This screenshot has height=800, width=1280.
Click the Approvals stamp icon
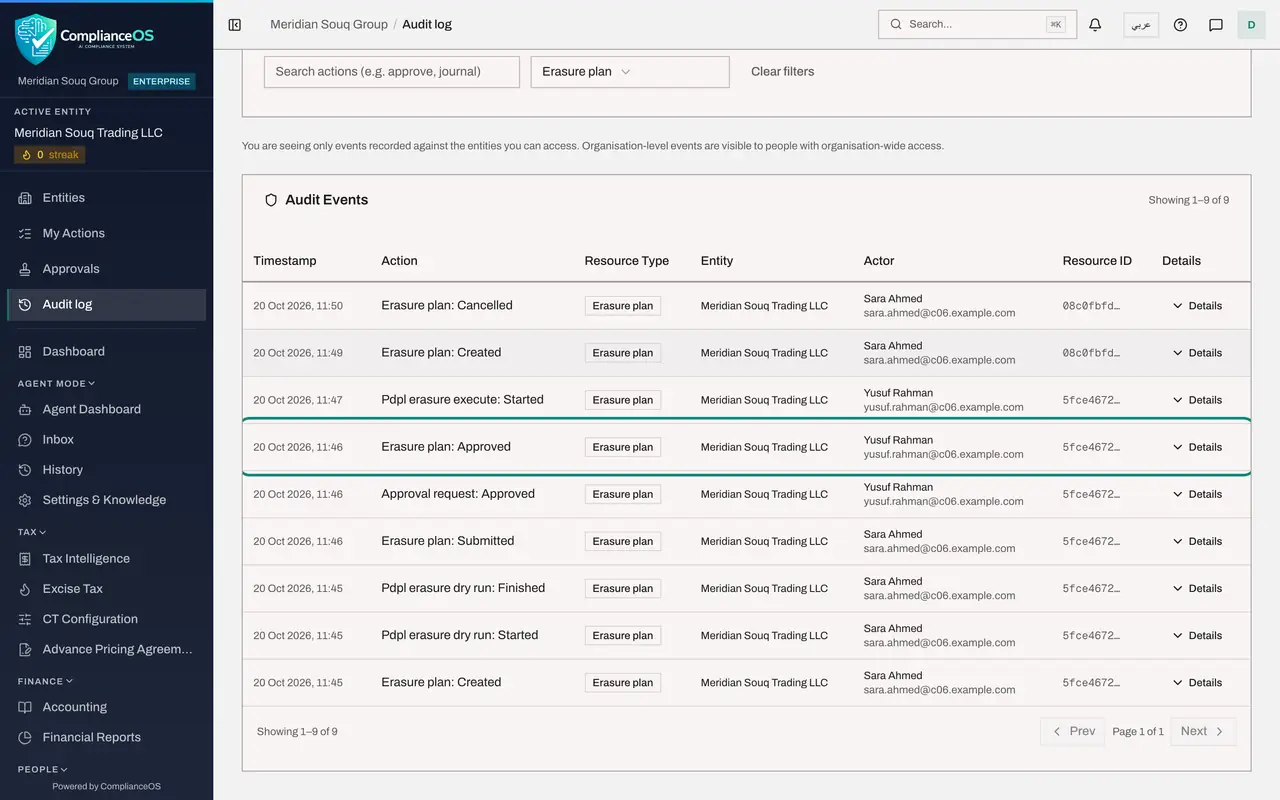(25, 269)
